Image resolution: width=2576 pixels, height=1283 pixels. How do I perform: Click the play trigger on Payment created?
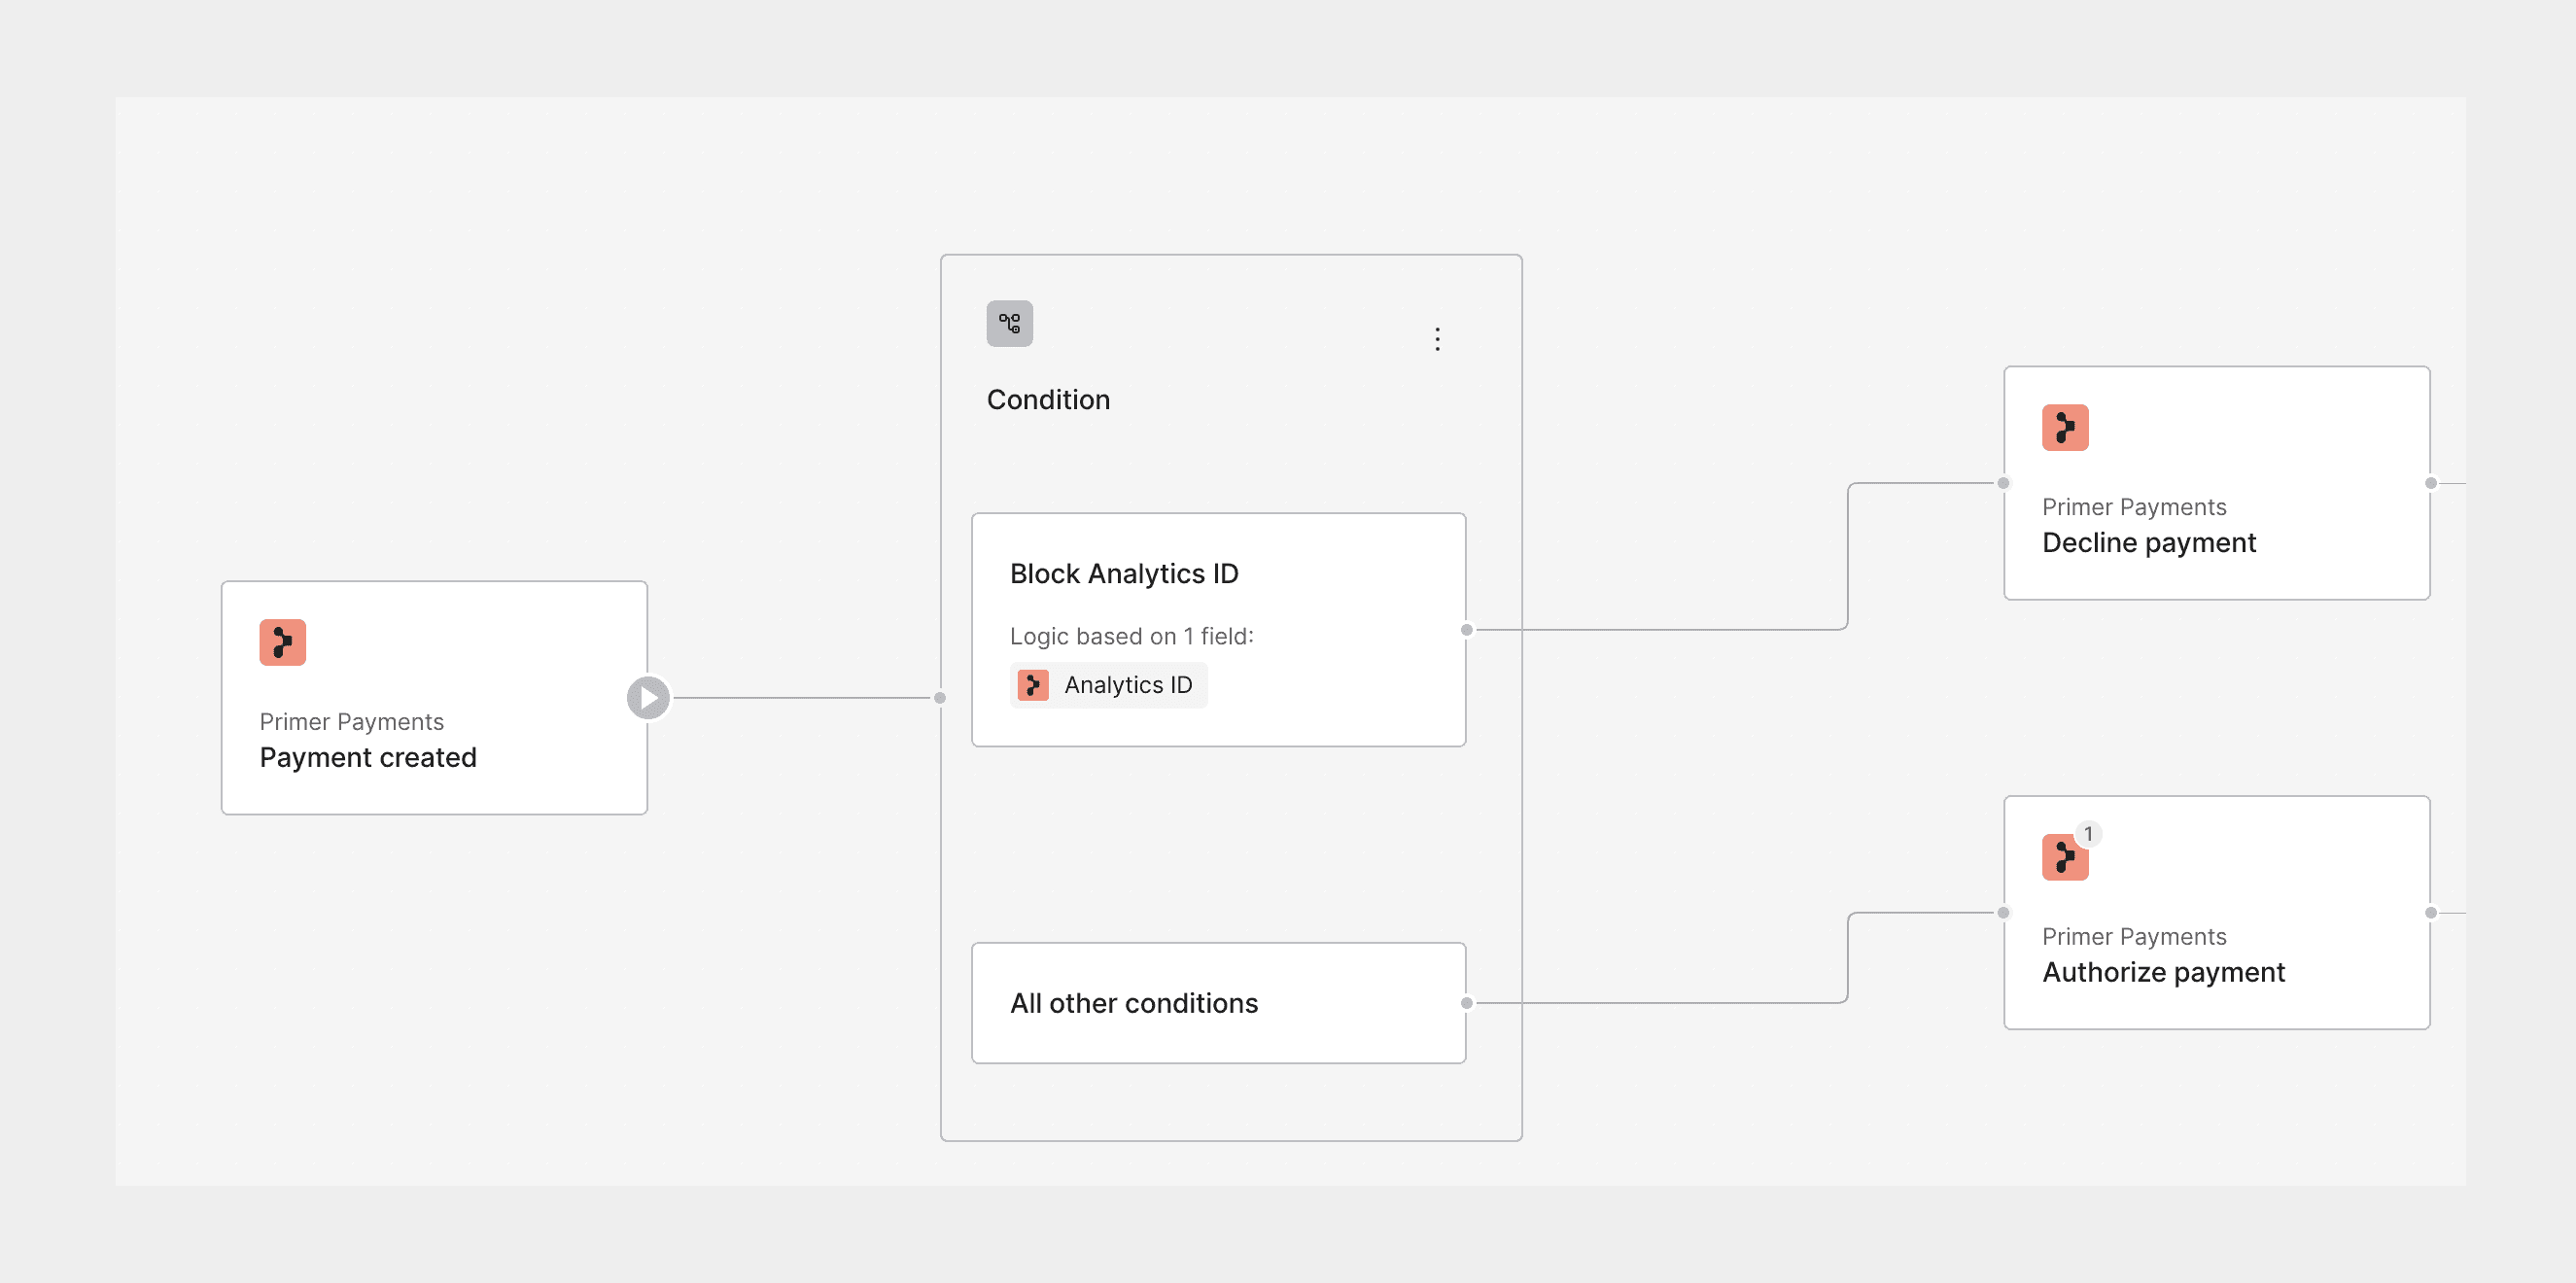[x=648, y=697]
